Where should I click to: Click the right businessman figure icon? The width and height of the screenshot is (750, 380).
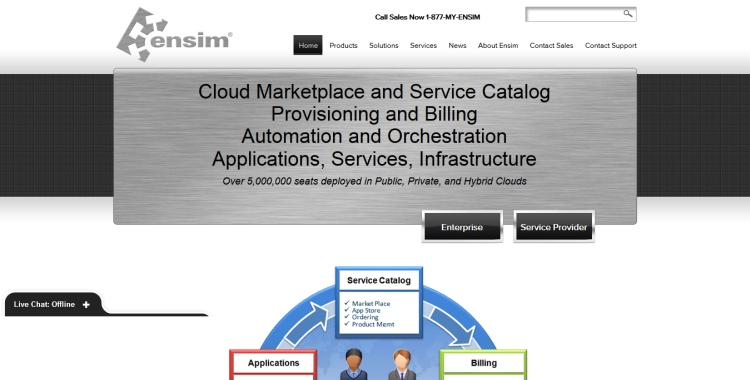[402, 364]
